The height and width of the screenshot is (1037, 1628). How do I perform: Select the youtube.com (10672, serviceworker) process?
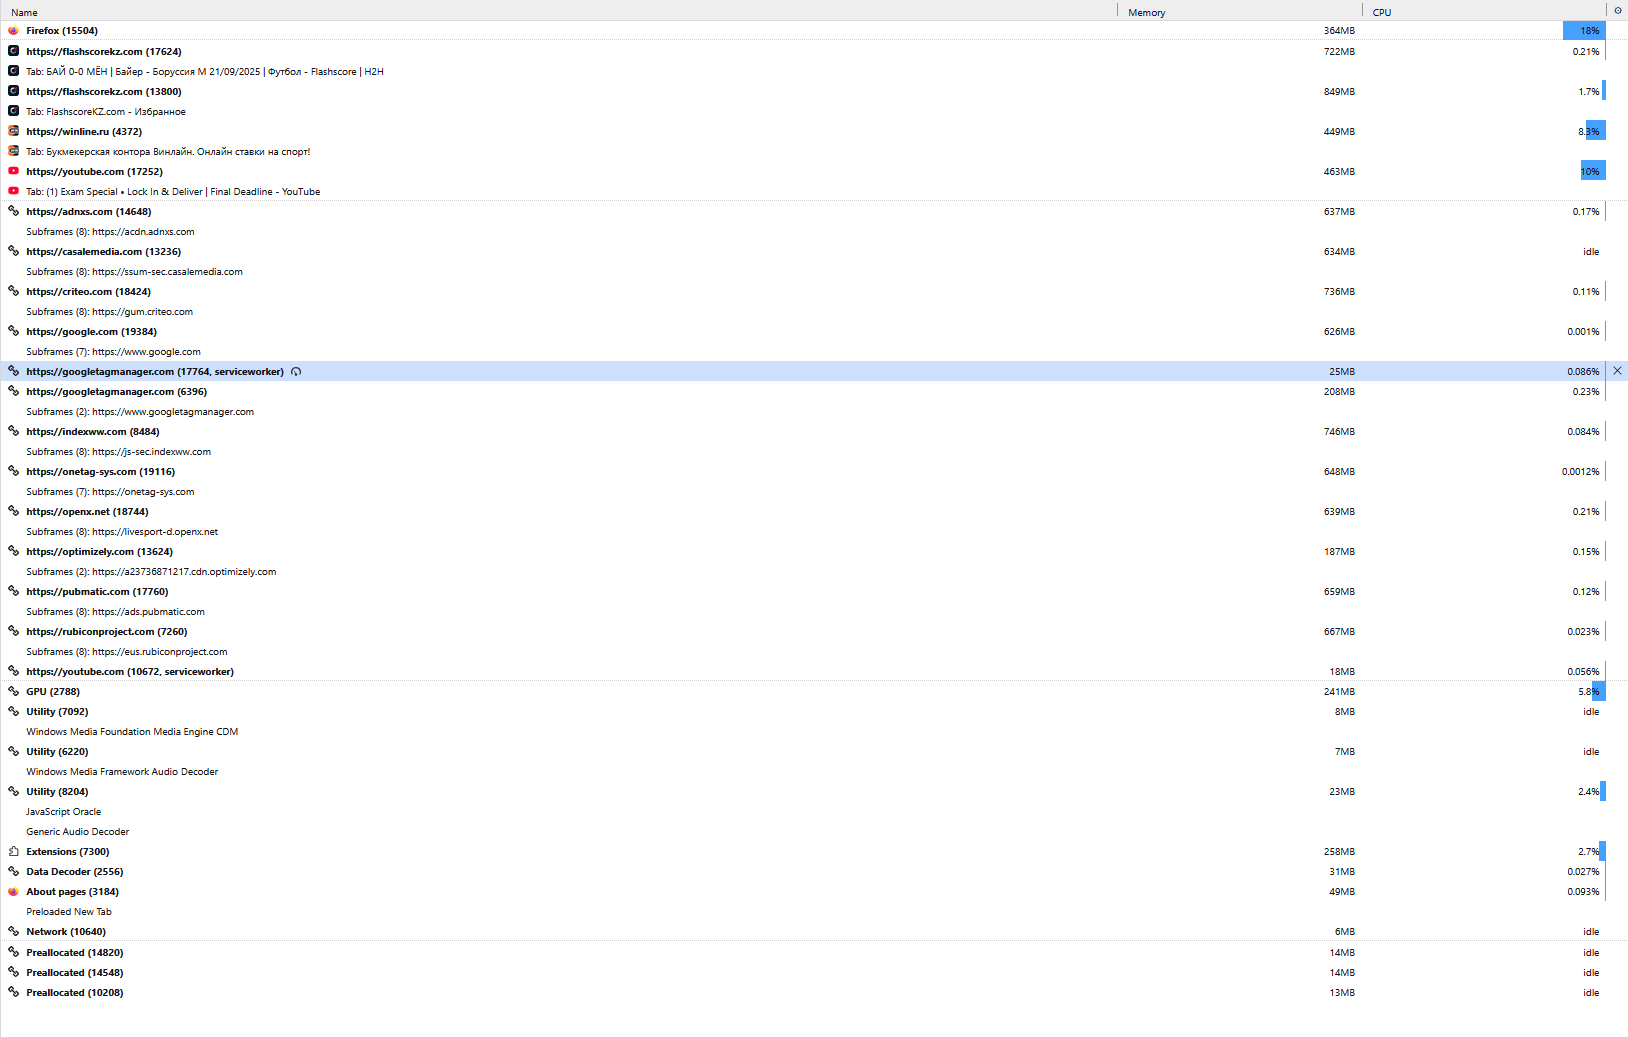pos(814,671)
